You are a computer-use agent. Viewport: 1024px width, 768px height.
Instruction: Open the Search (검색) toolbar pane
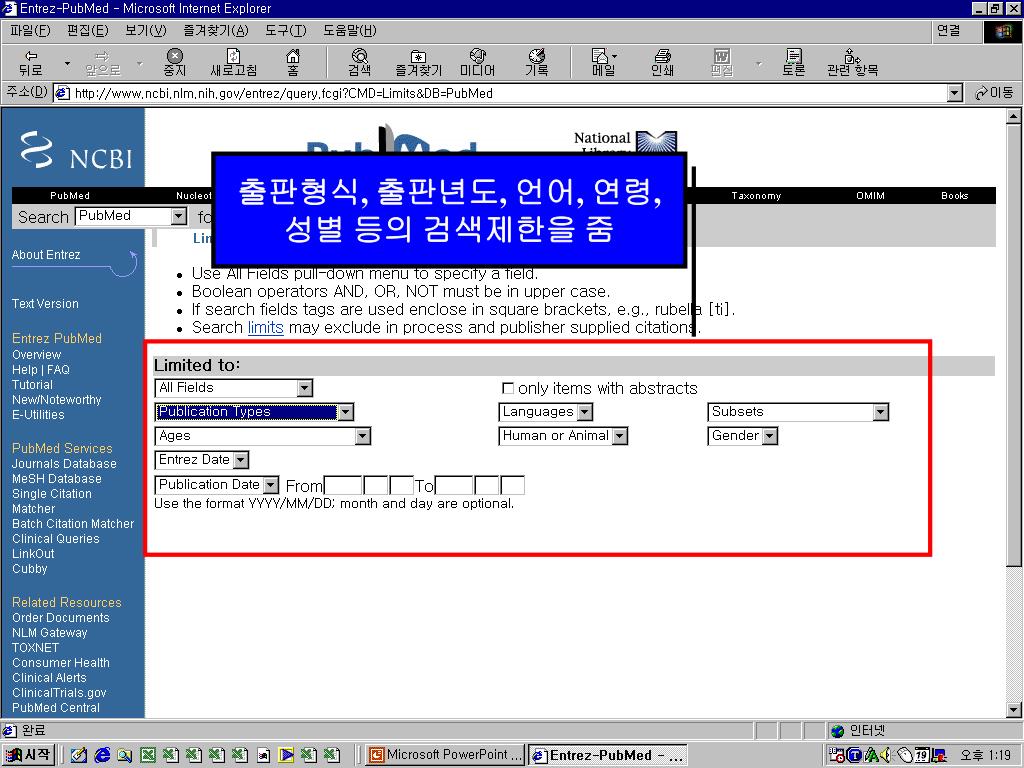(359, 63)
